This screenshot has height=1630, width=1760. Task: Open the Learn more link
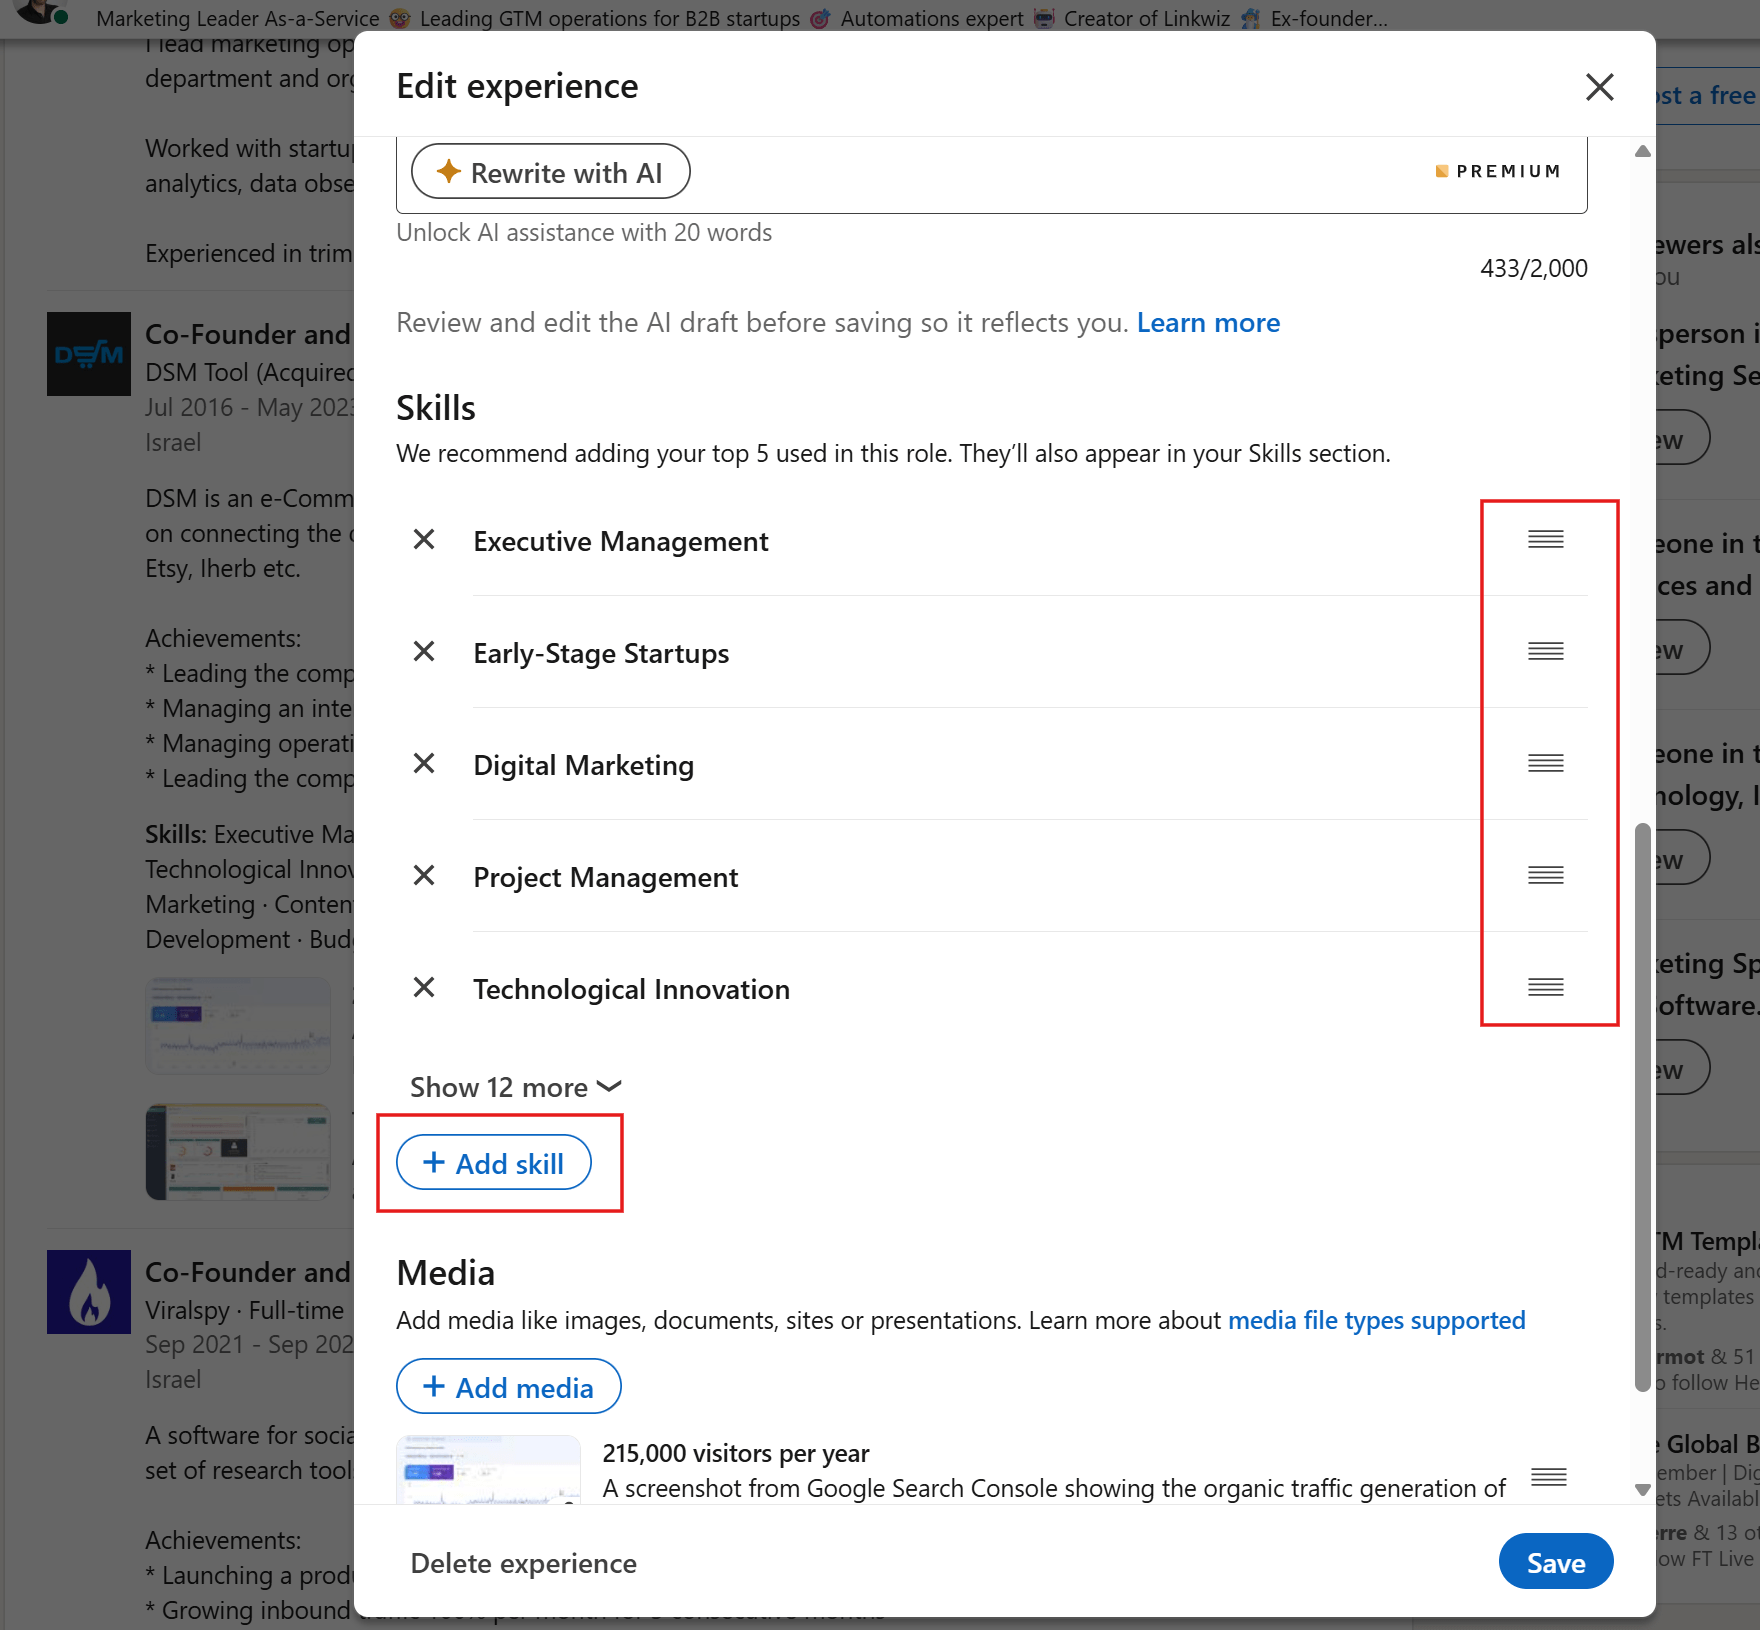pos(1208,323)
